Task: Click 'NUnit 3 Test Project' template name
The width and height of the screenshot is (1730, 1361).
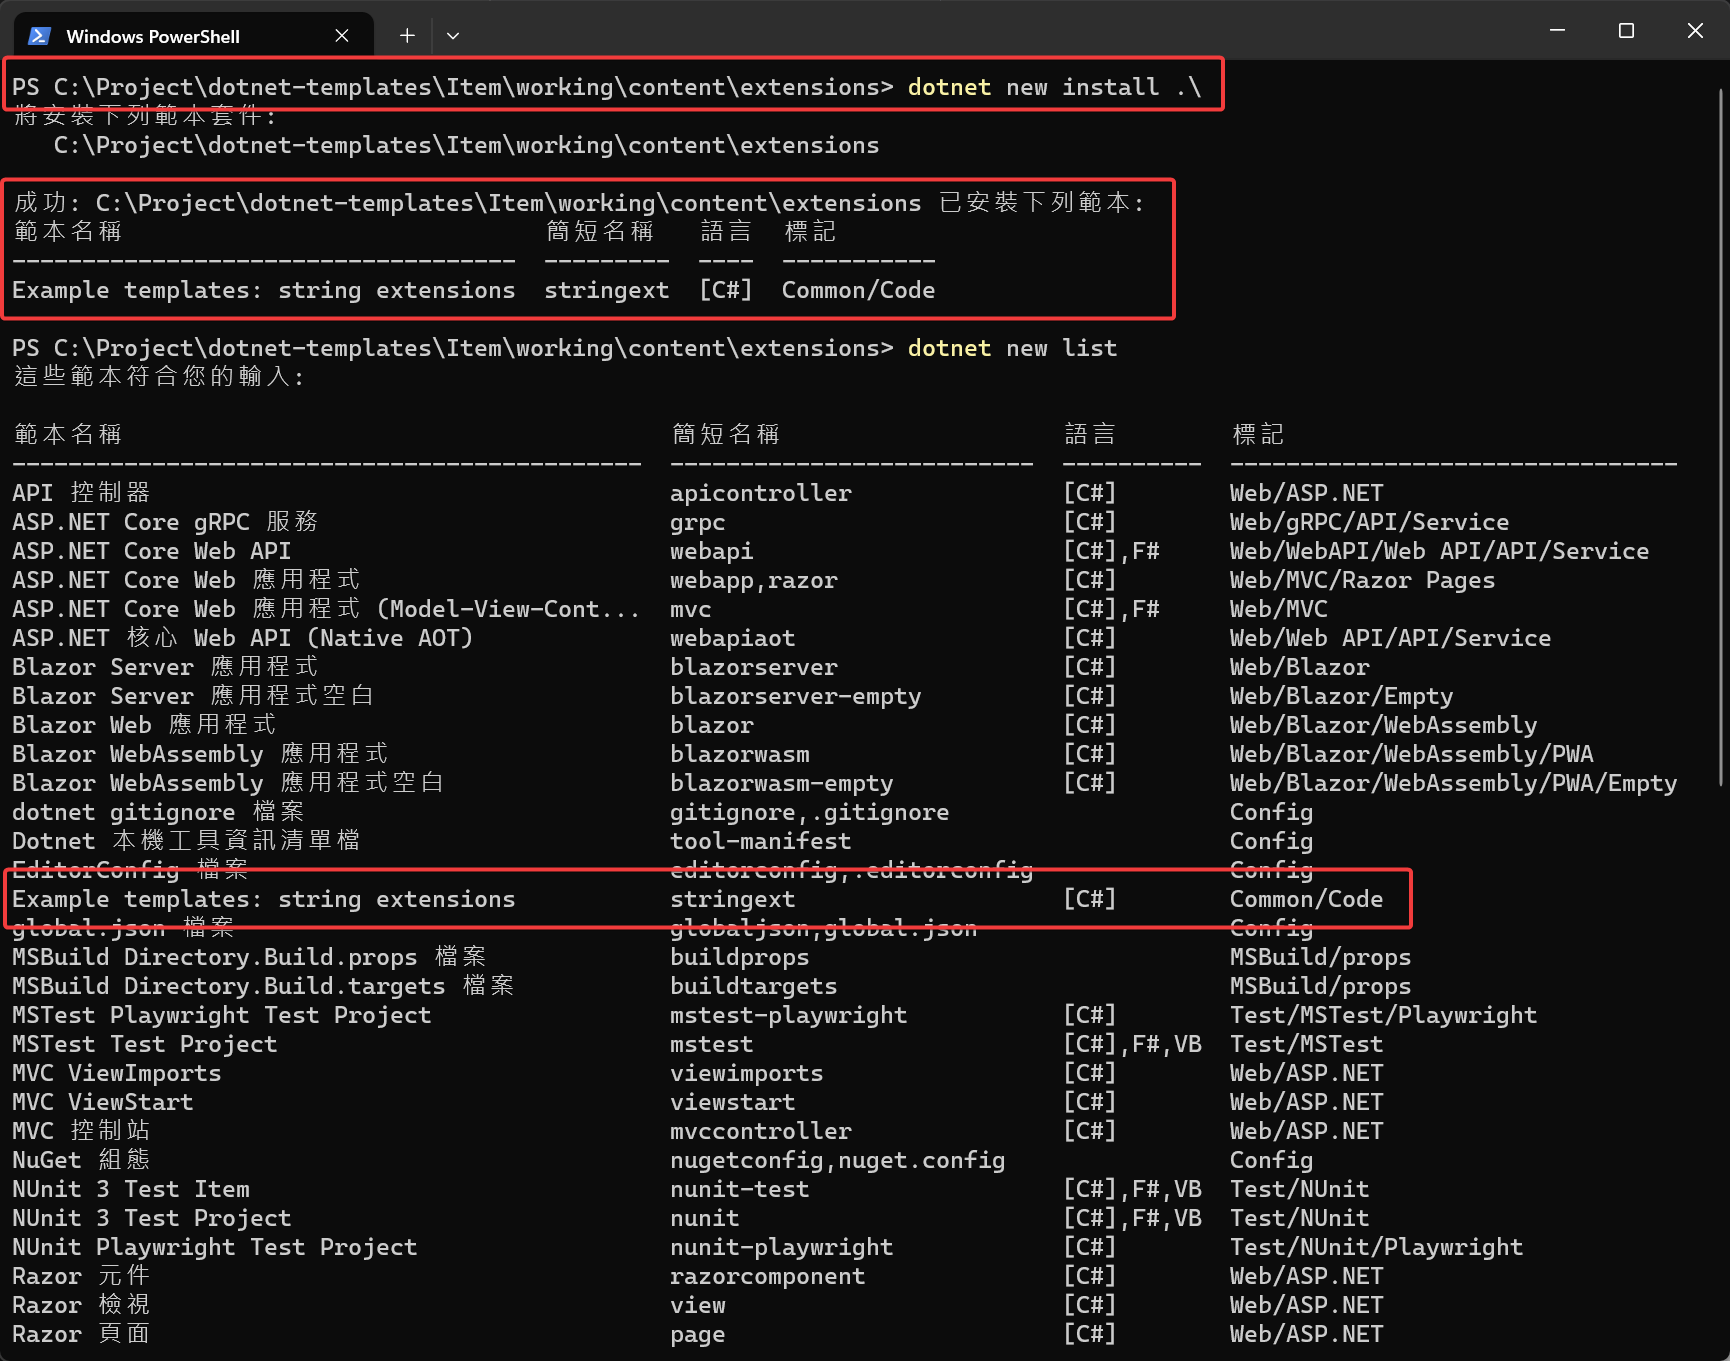Action: 152,1218
